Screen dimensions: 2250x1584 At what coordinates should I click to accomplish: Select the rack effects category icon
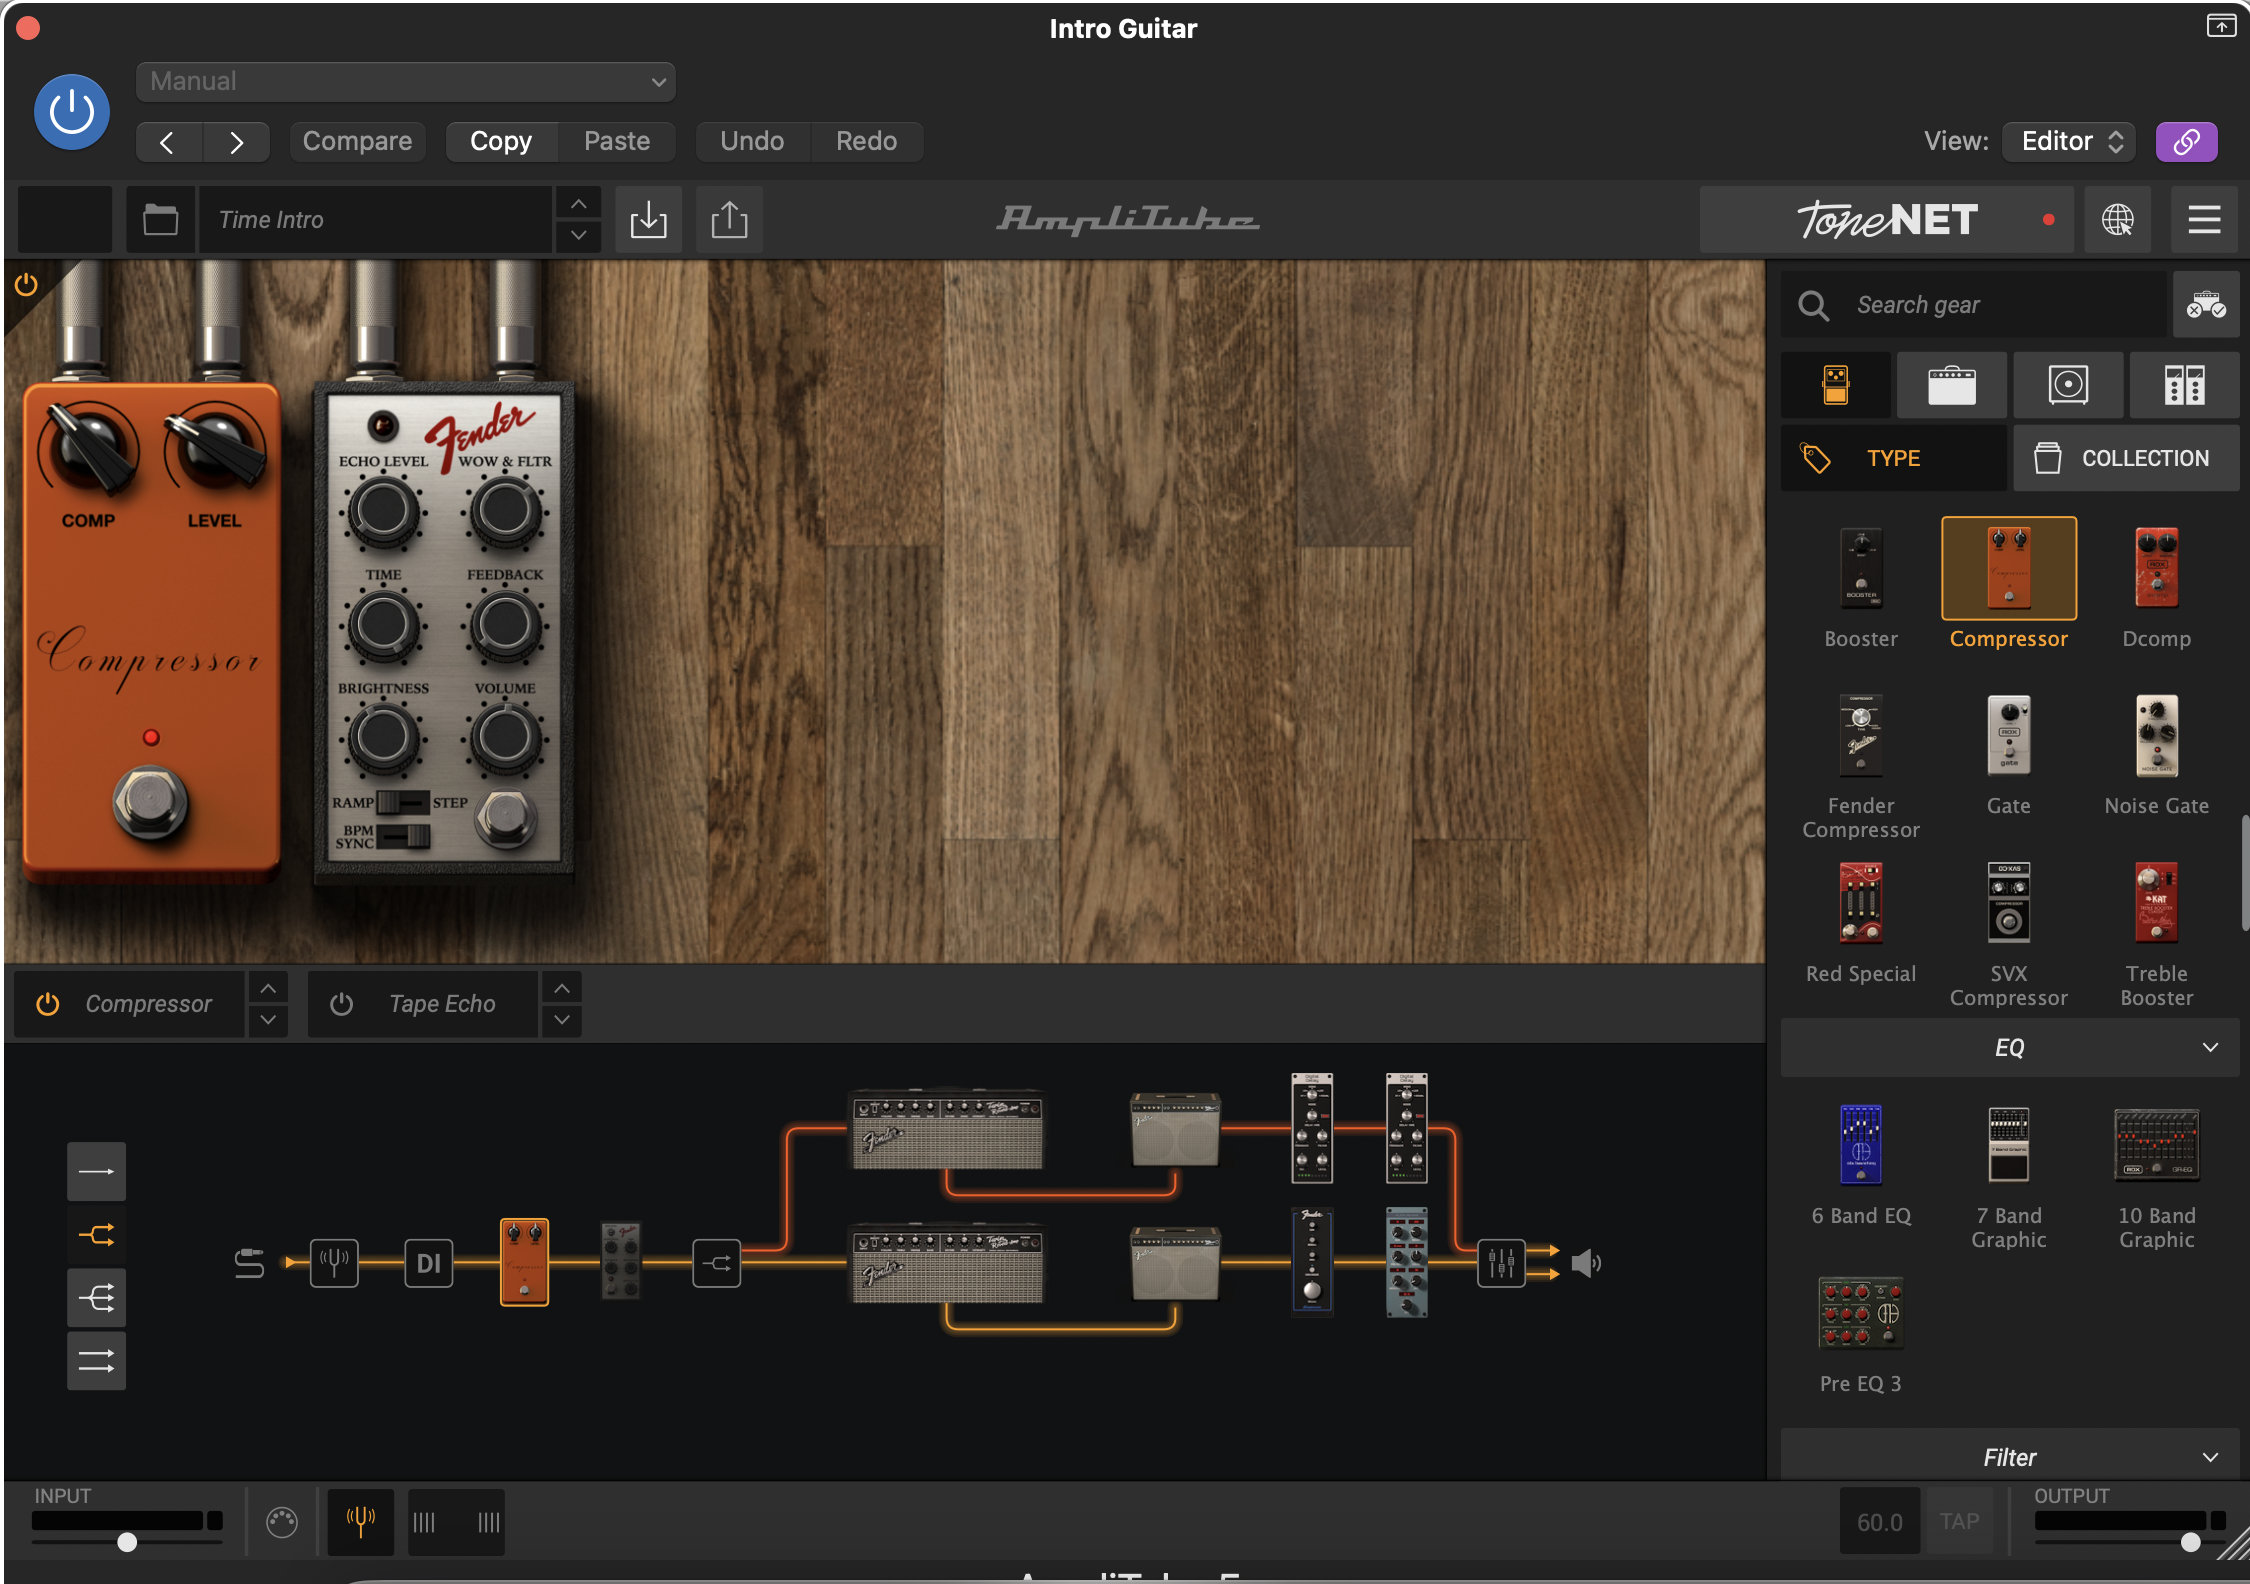[x=2184, y=385]
